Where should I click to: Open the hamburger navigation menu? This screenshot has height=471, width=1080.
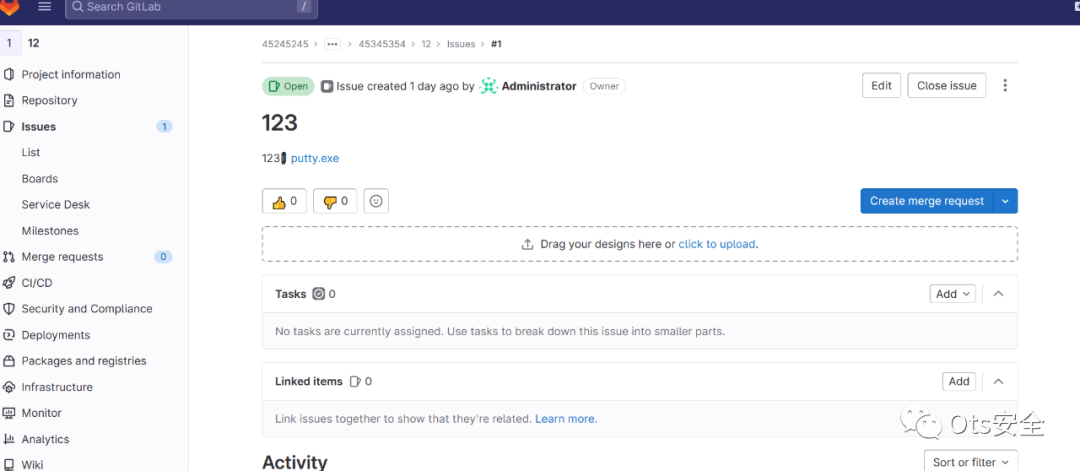coord(45,7)
